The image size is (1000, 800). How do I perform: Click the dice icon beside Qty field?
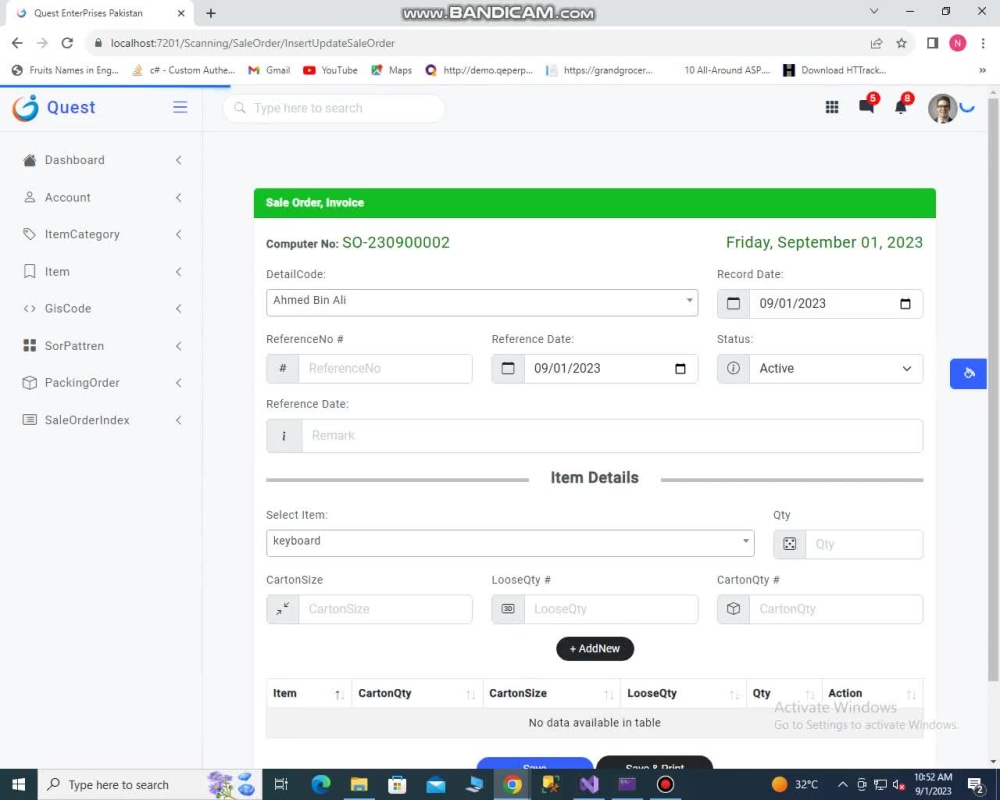789,544
